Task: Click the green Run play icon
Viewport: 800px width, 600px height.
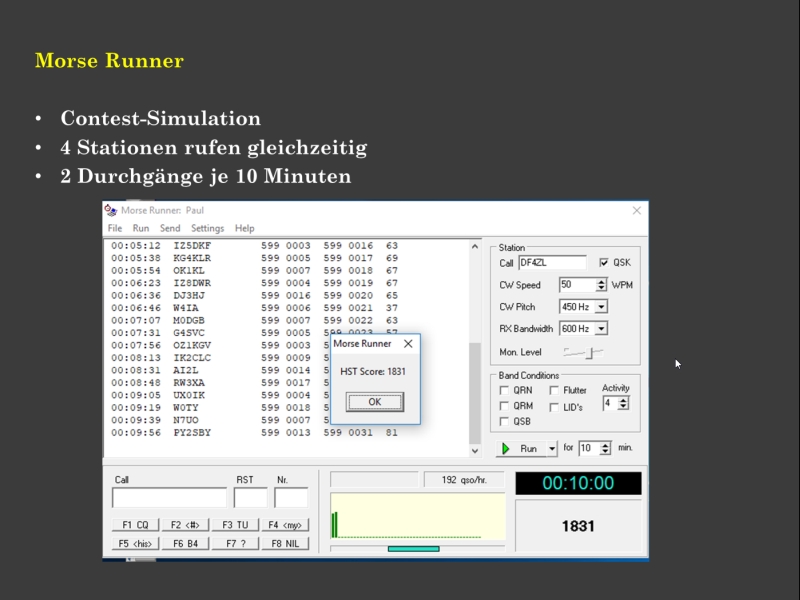Action: (506, 448)
